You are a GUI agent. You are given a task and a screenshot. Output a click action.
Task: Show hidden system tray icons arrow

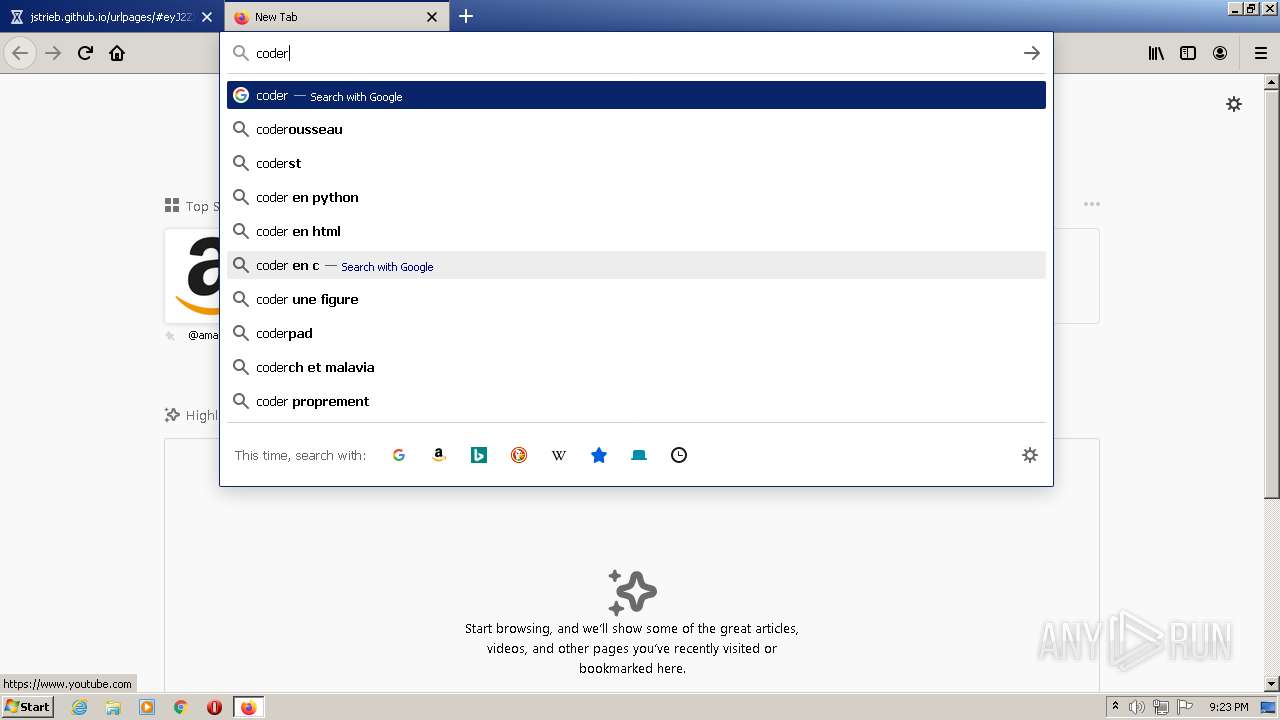coord(1115,707)
